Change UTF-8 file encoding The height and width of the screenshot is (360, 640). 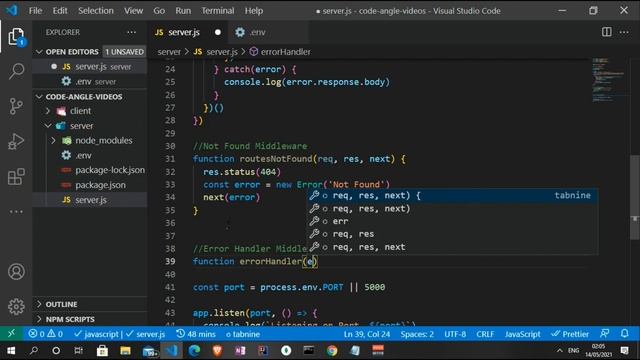(455, 334)
